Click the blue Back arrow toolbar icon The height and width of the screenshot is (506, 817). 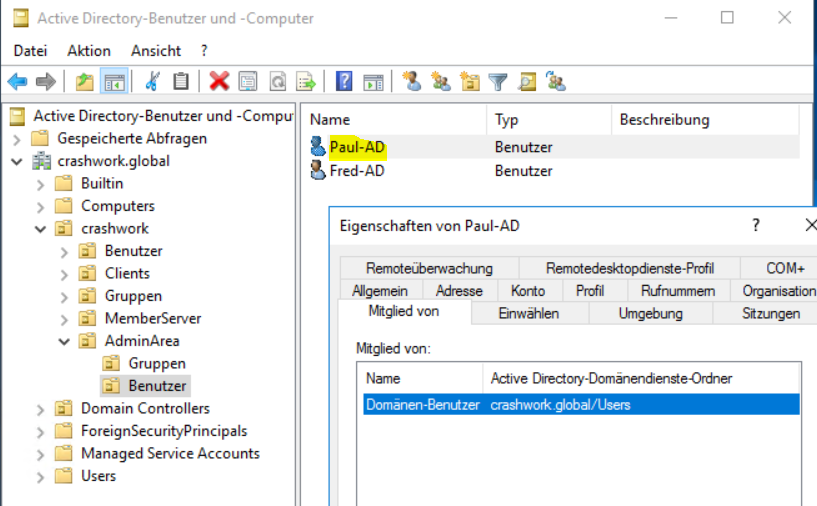pos(17,82)
